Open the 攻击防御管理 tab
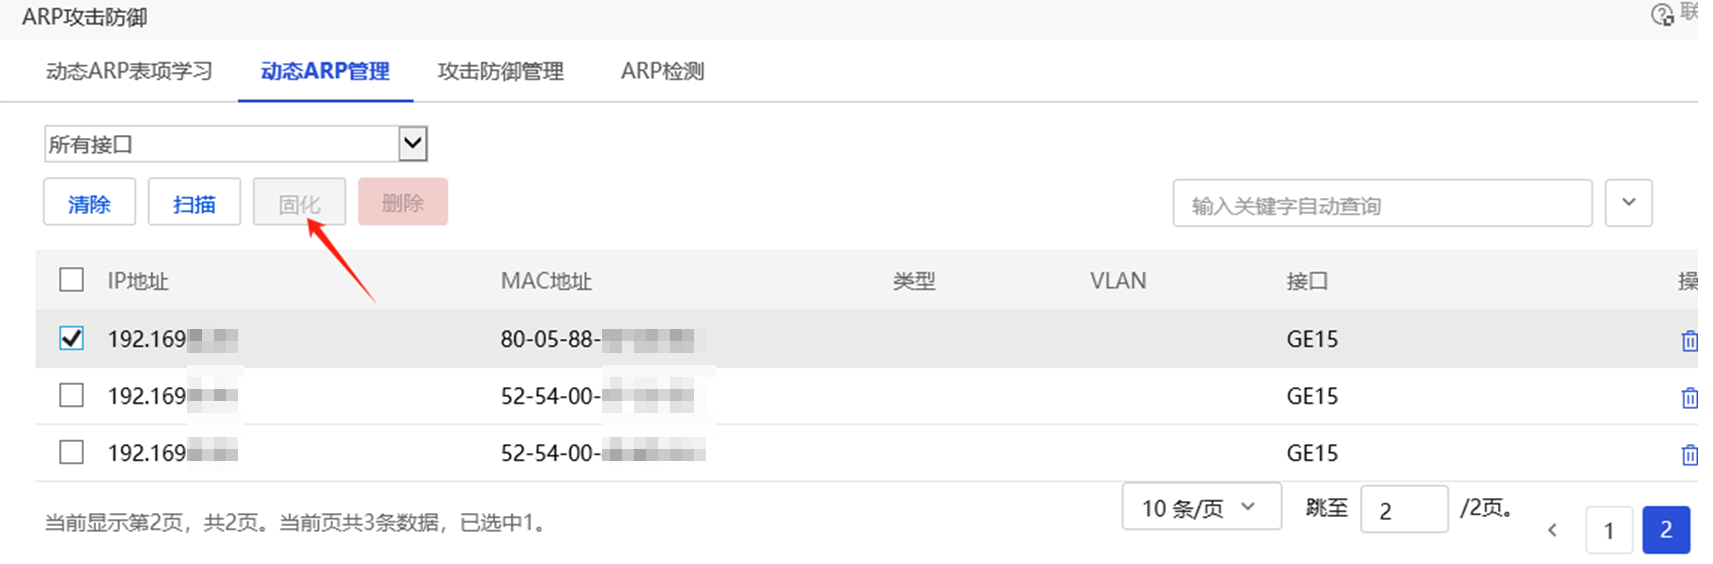Screen dimensions: 1713x564 point(500,71)
